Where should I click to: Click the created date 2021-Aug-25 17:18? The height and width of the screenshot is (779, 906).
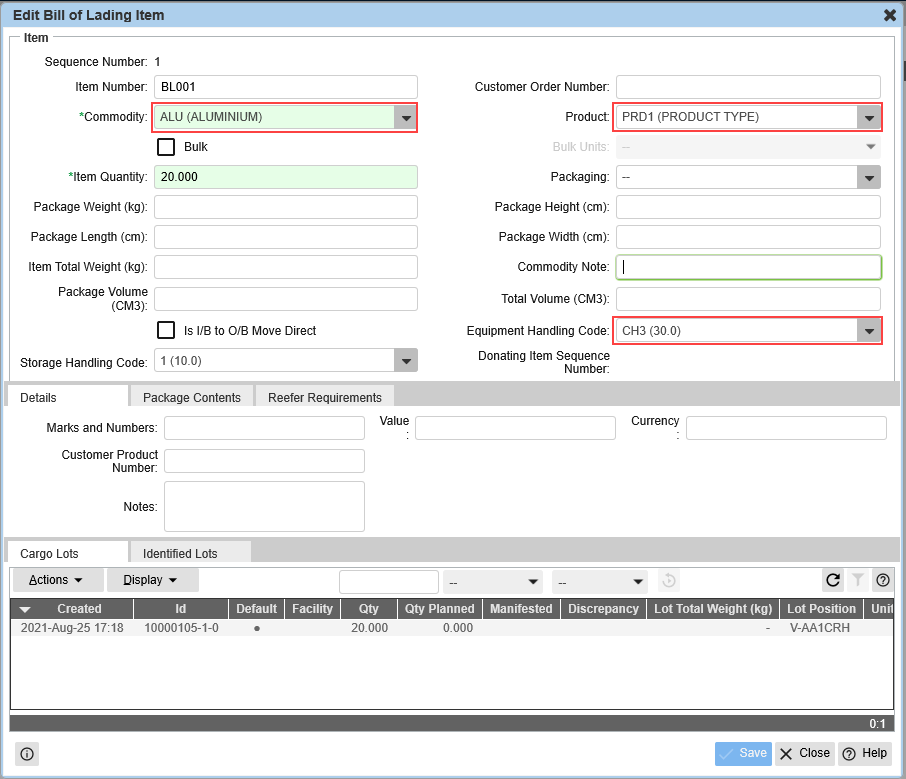(x=72, y=628)
